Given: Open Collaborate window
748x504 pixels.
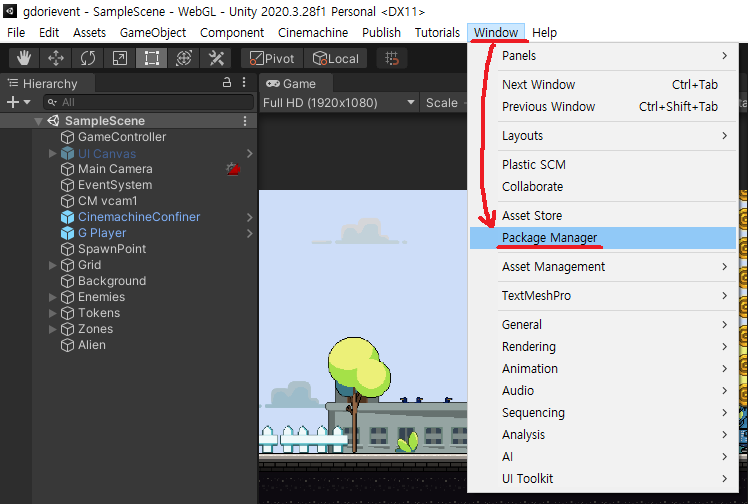Looking at the screenshot, I should [x=603, y=186].
